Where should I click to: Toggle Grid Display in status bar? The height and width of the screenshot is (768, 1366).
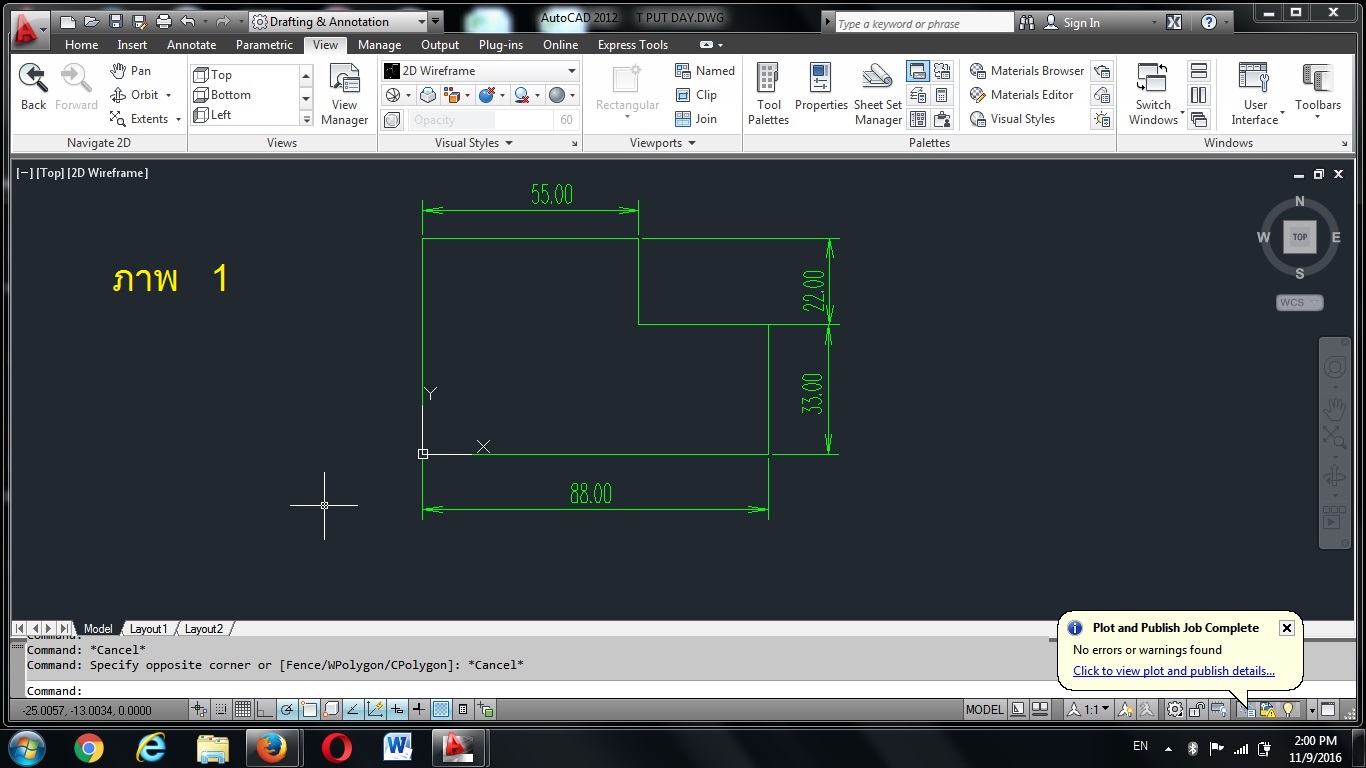click(243, 710)
